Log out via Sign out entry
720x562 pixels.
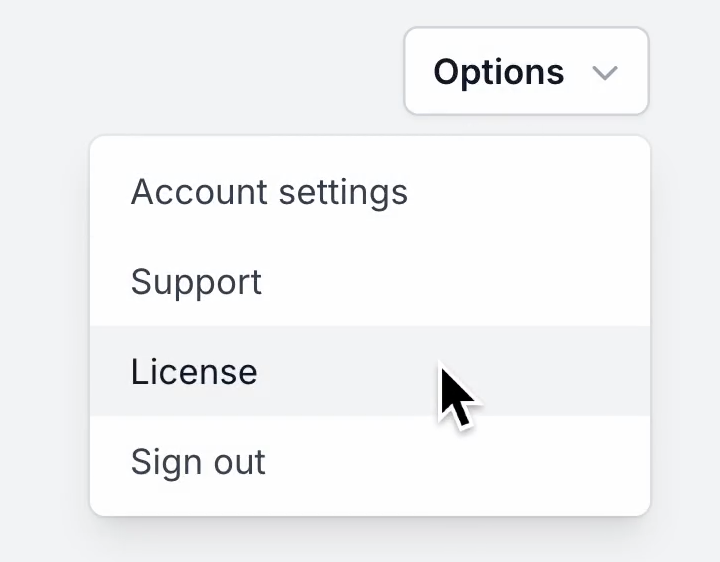pos(370,461)
